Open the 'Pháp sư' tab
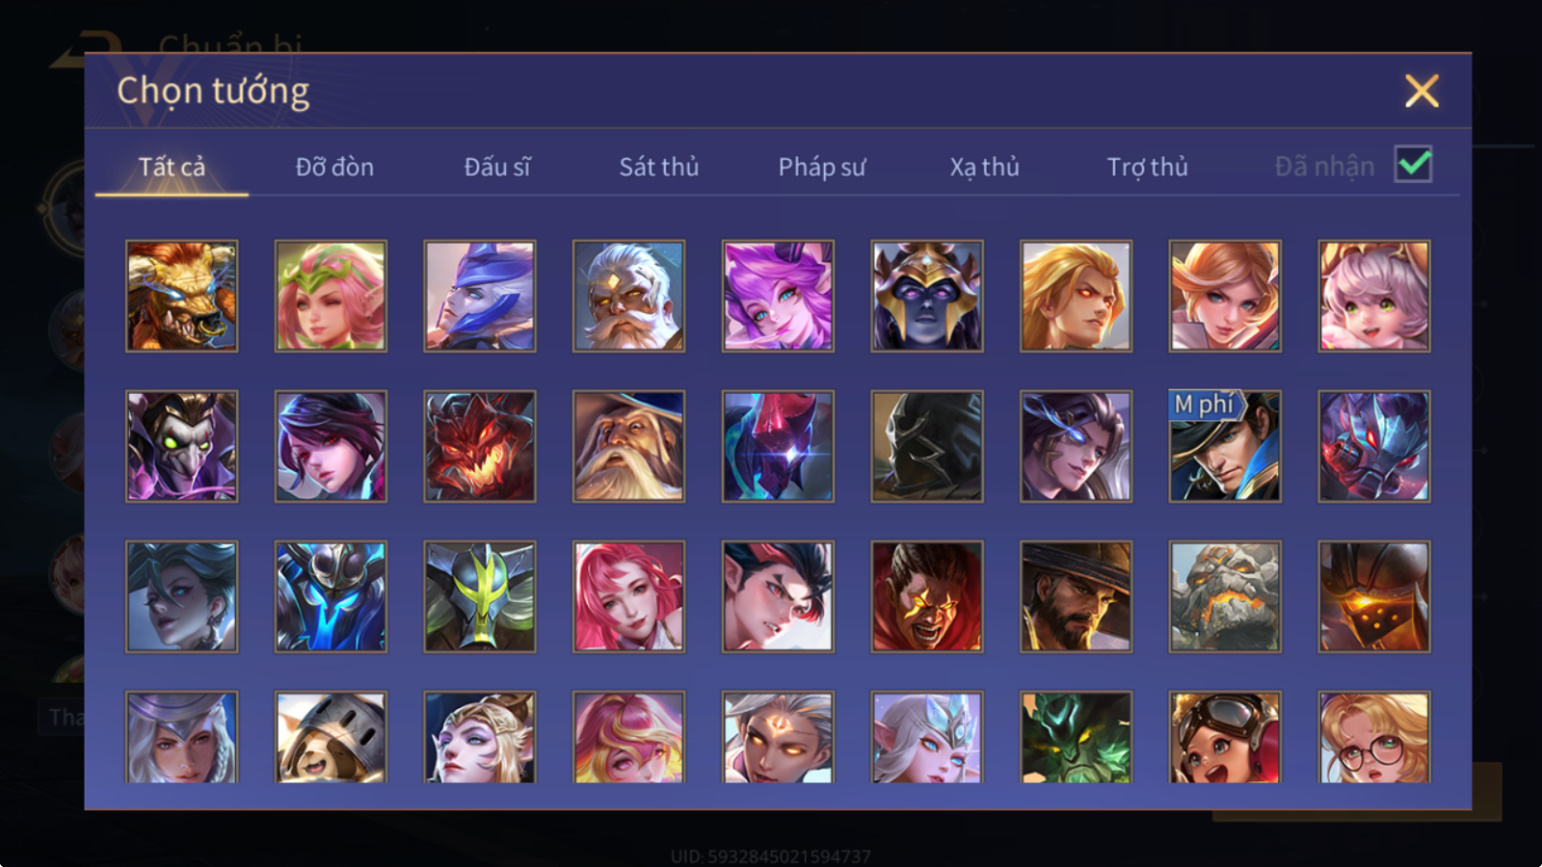Screen dimensions: 1542x867 [x=822, y=167]
